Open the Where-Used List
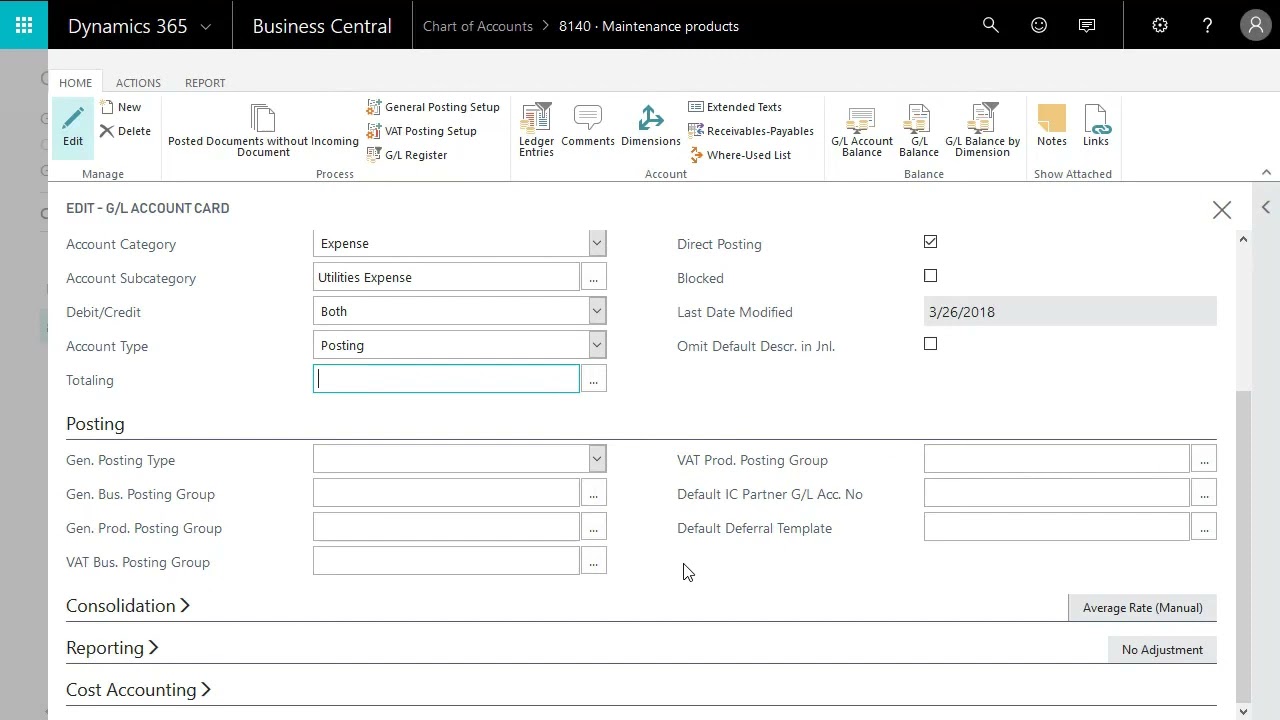The image size is (1280, 720). pyautogui.click(x=740, y=155)
